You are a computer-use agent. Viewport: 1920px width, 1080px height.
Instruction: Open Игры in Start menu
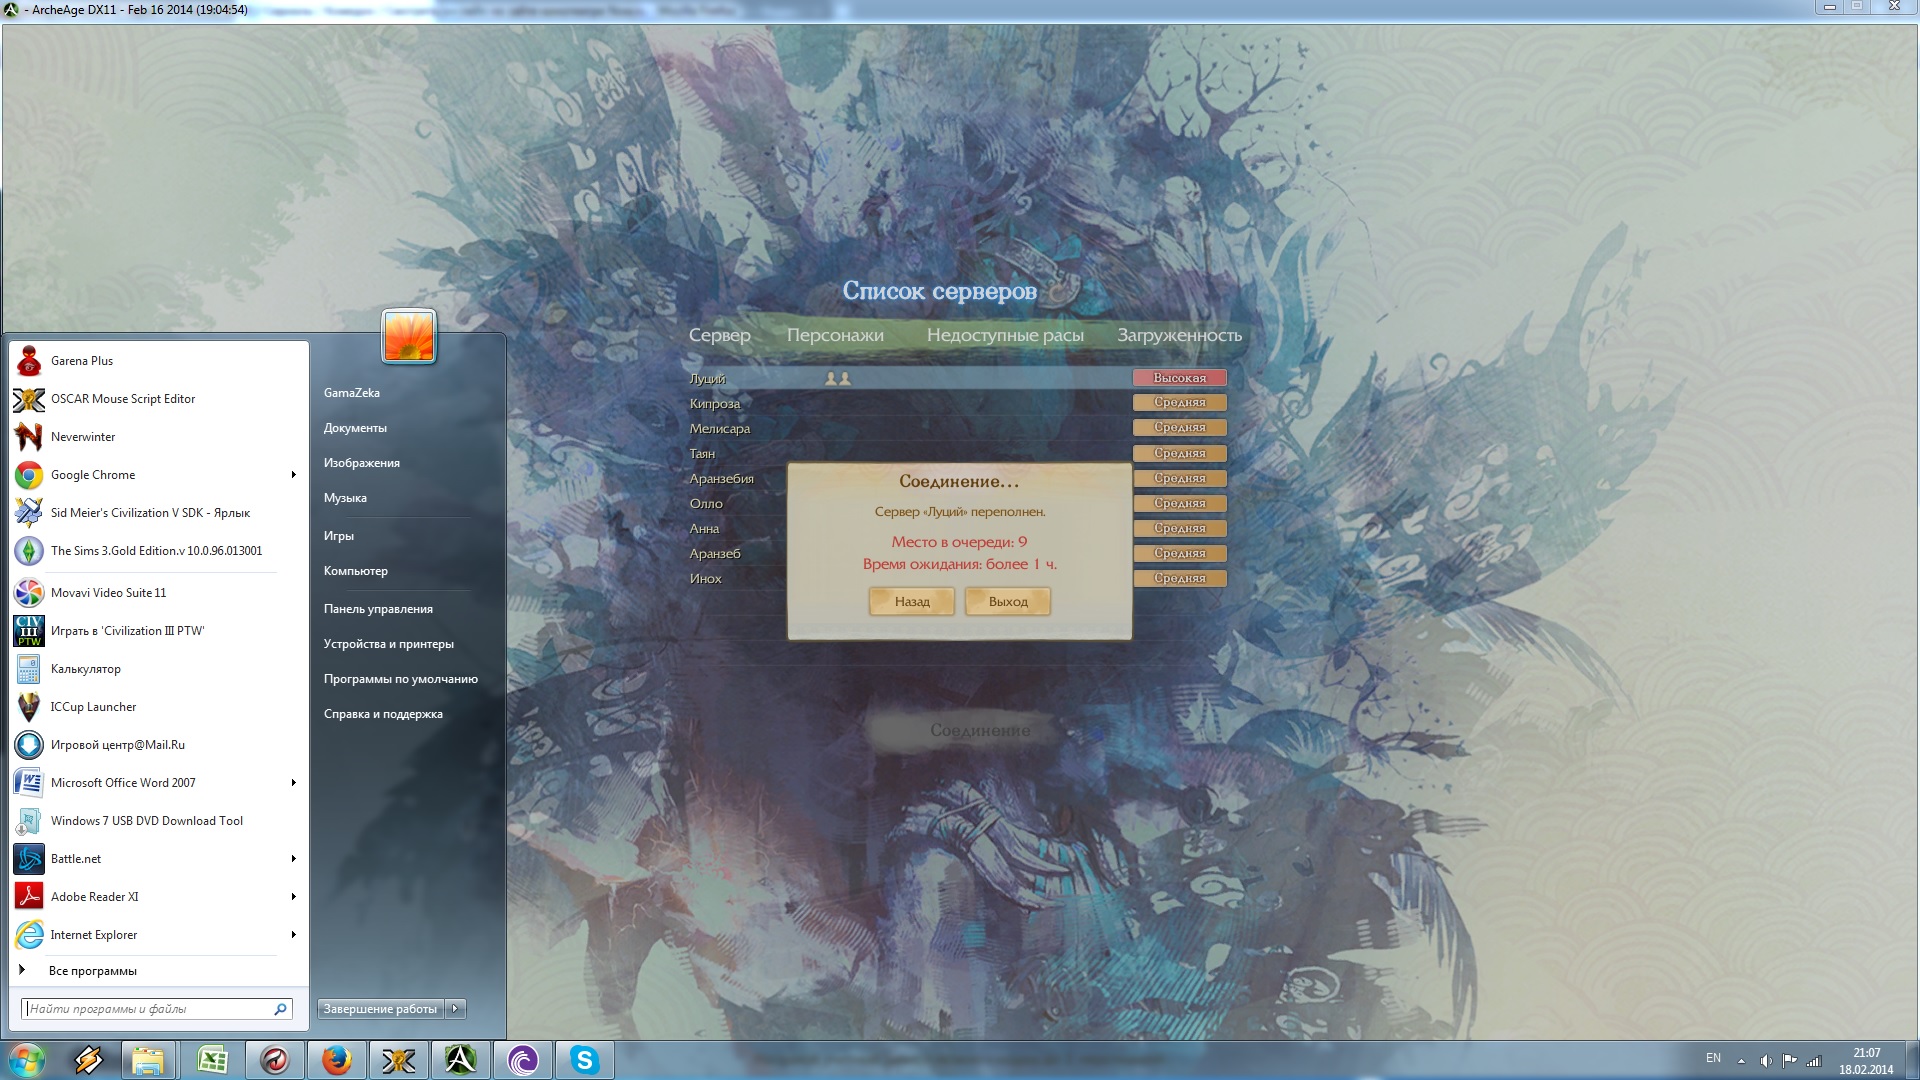tap(338, 536)
